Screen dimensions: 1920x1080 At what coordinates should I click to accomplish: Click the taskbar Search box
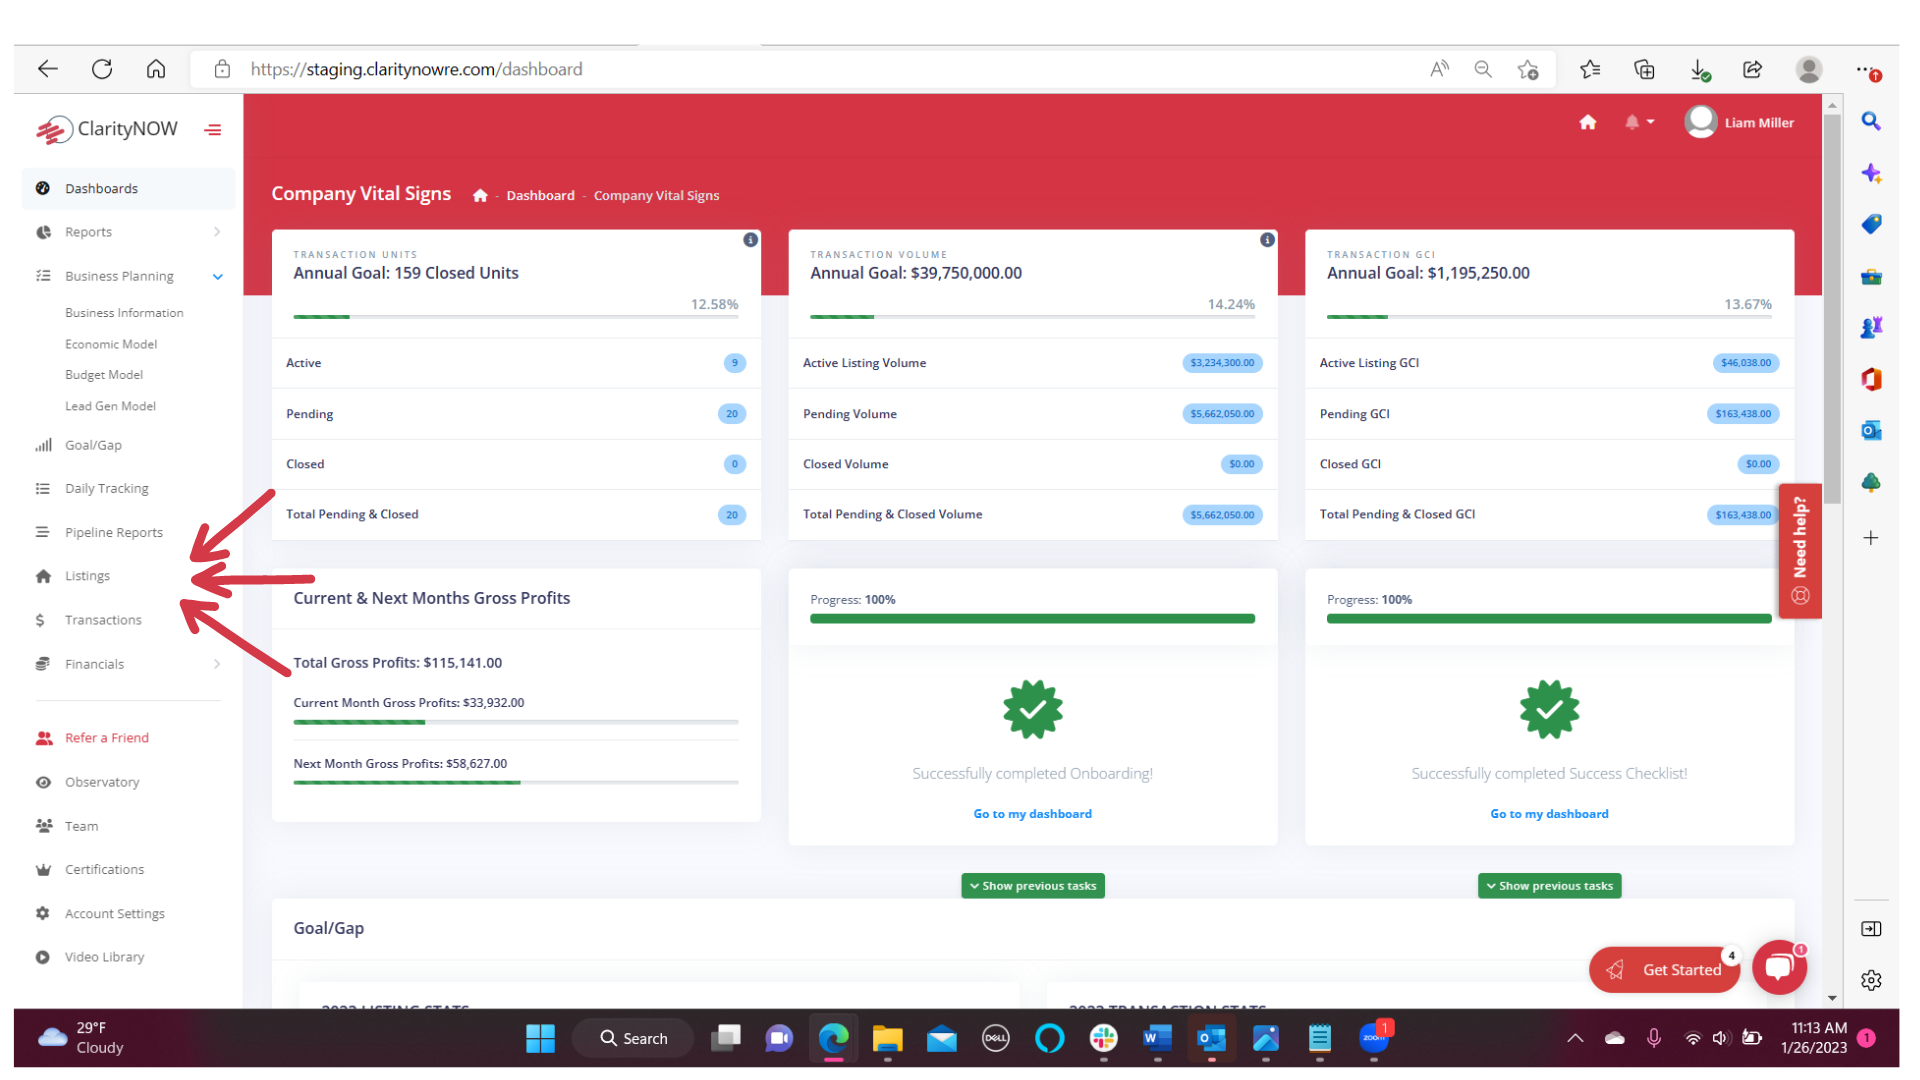click(634, 1039)
